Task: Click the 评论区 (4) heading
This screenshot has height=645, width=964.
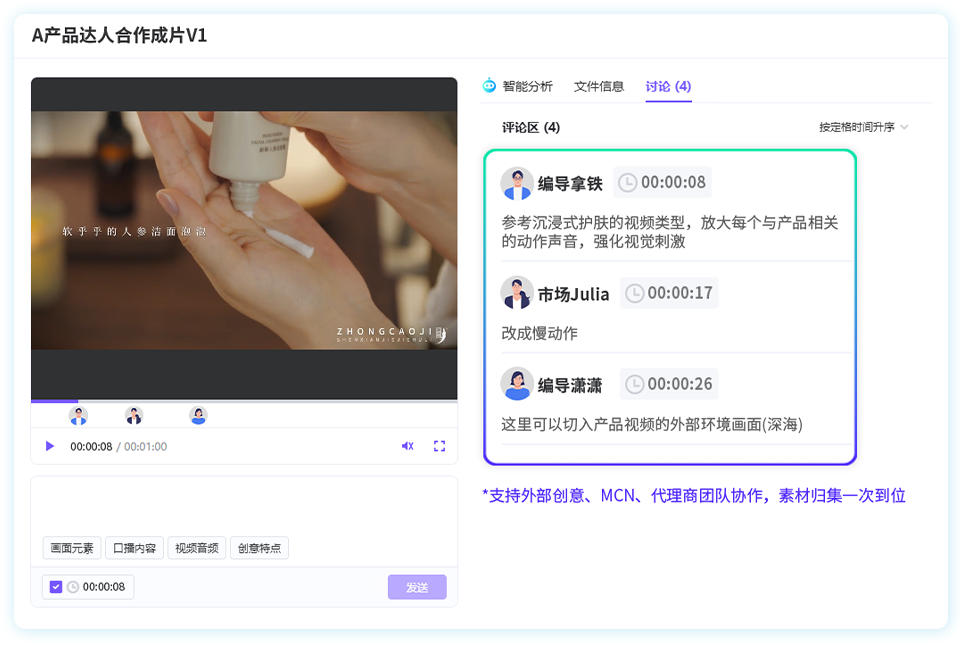Action: click(x=531, y=127)
